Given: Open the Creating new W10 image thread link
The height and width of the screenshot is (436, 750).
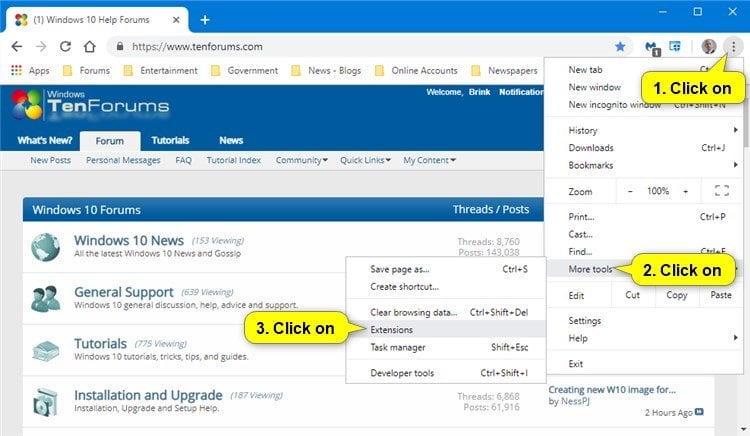Looking at the screenshot, I should [x=612, y=390].
